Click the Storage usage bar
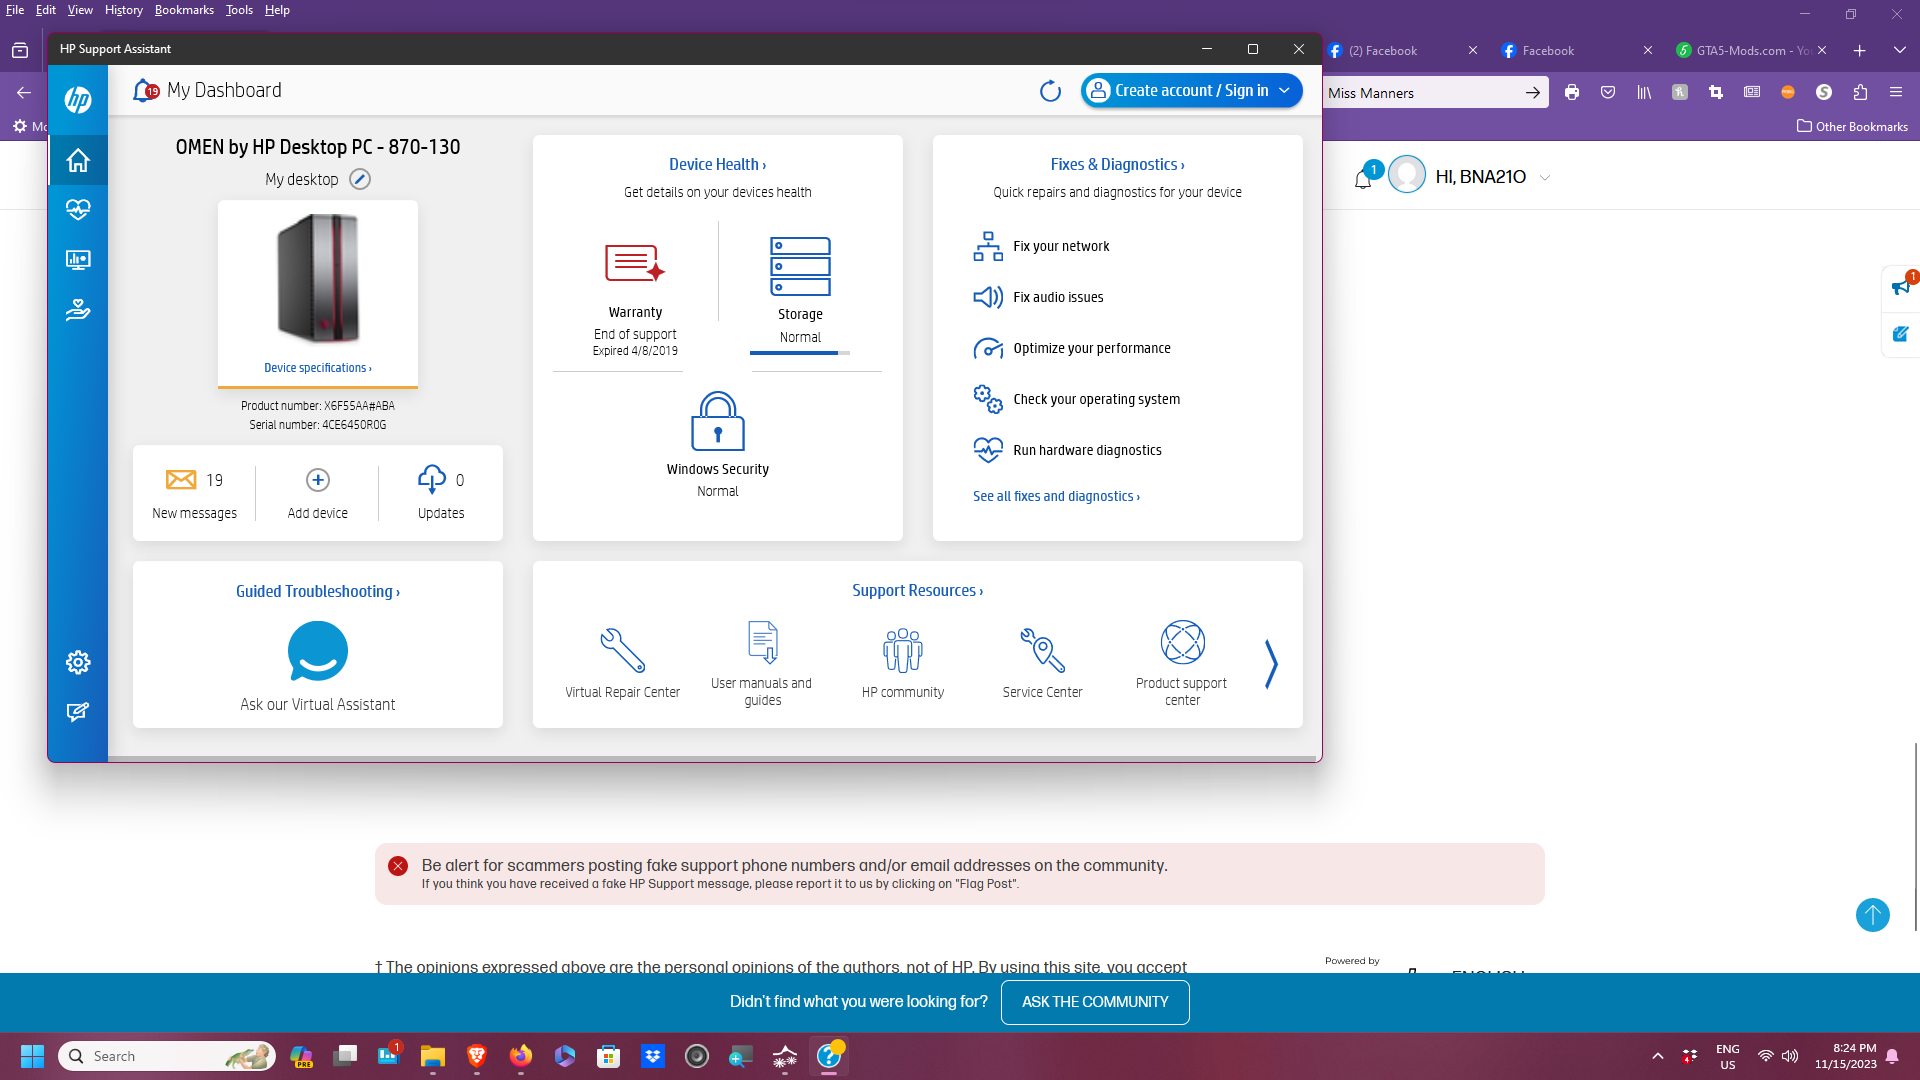This screenshot has width=1920, height=1080. click(799, 352)
